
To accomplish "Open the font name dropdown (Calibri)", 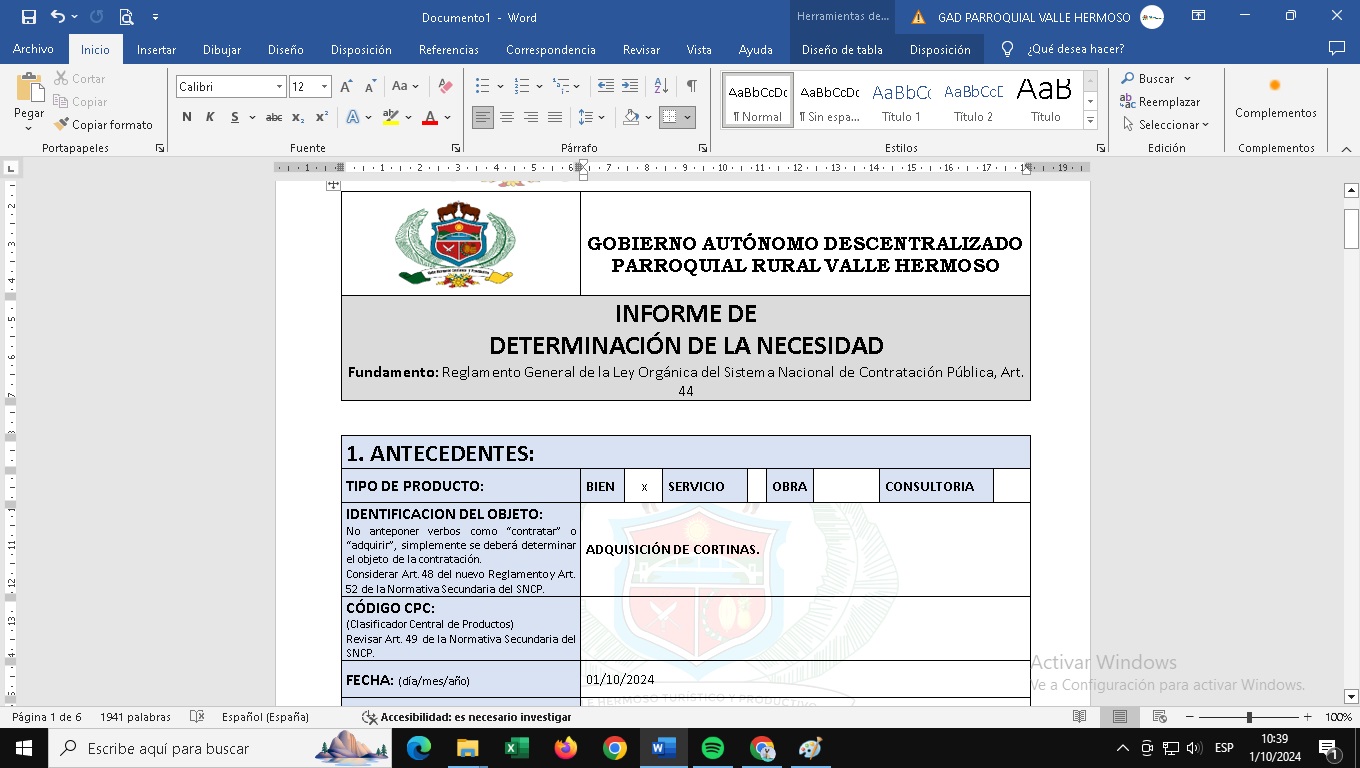I will coord(279,87).
